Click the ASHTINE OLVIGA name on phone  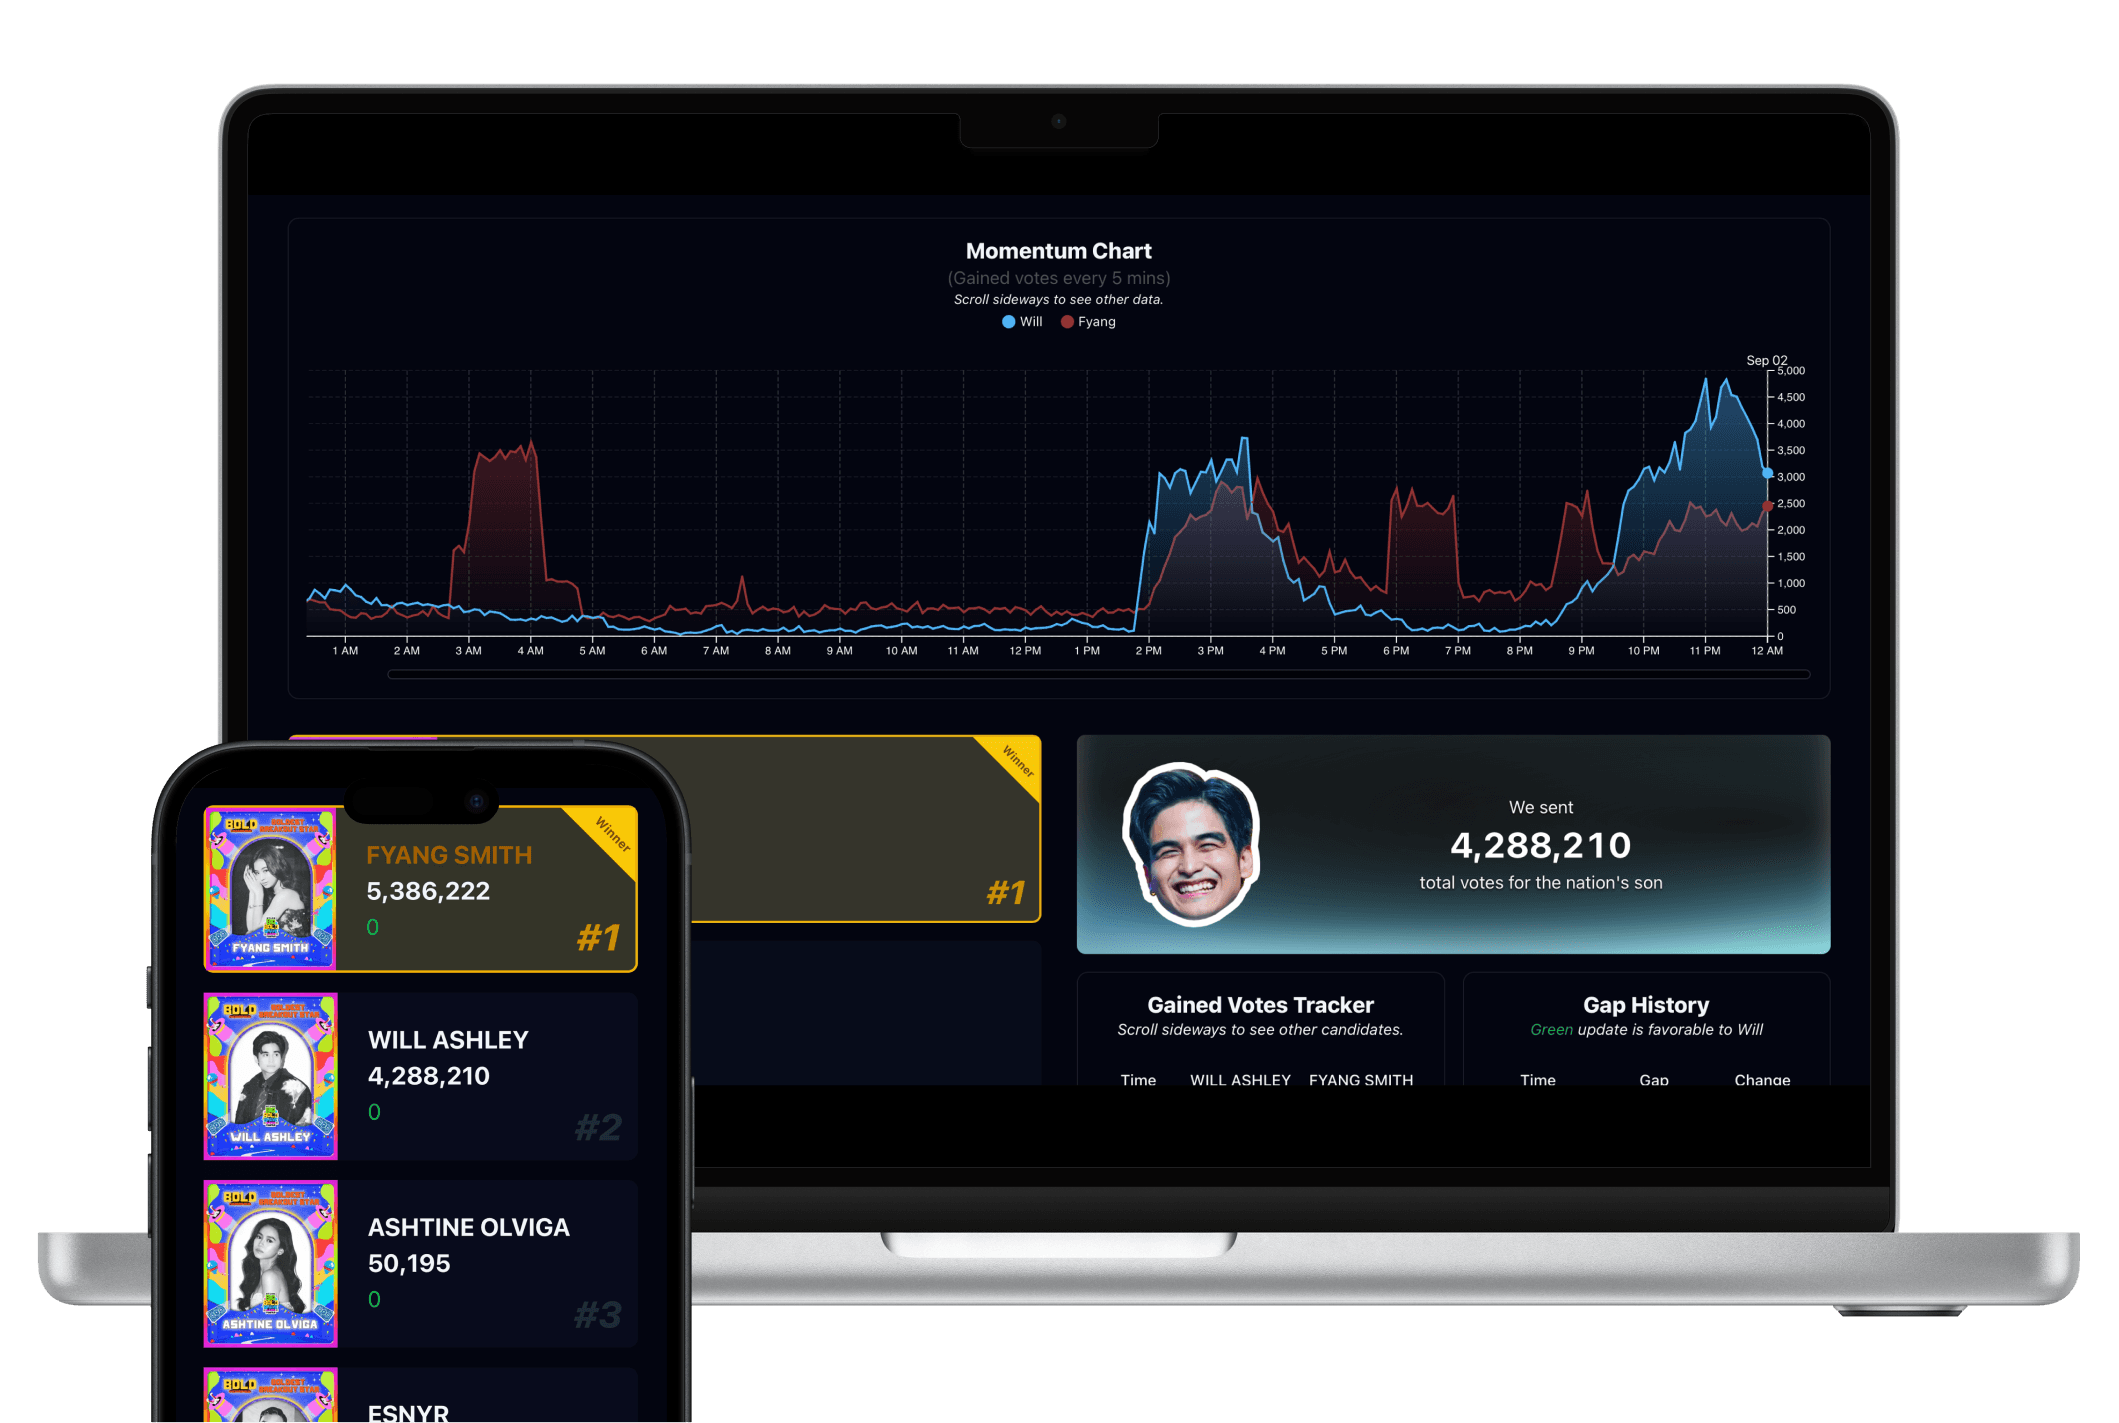(469, 1227)
